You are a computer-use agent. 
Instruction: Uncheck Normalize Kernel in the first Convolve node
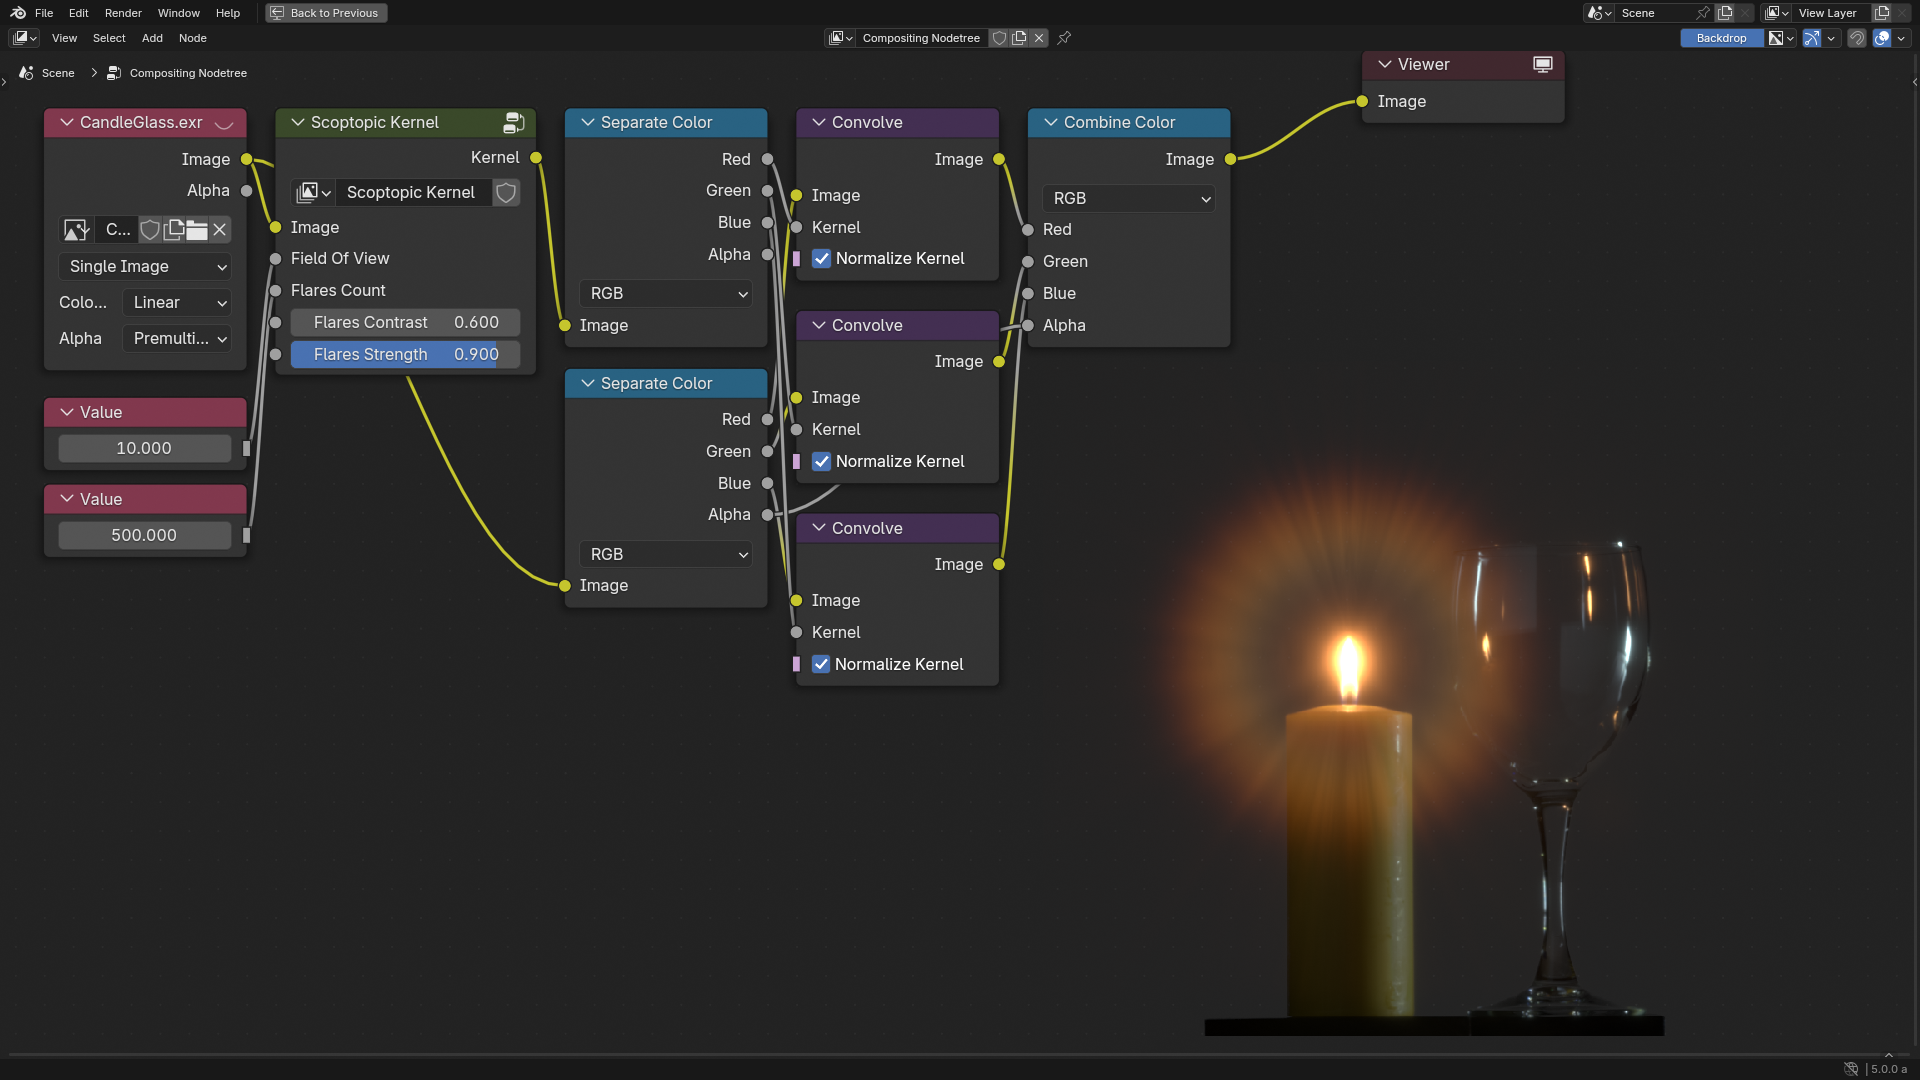pyautogui.click(x=821, y=258)
